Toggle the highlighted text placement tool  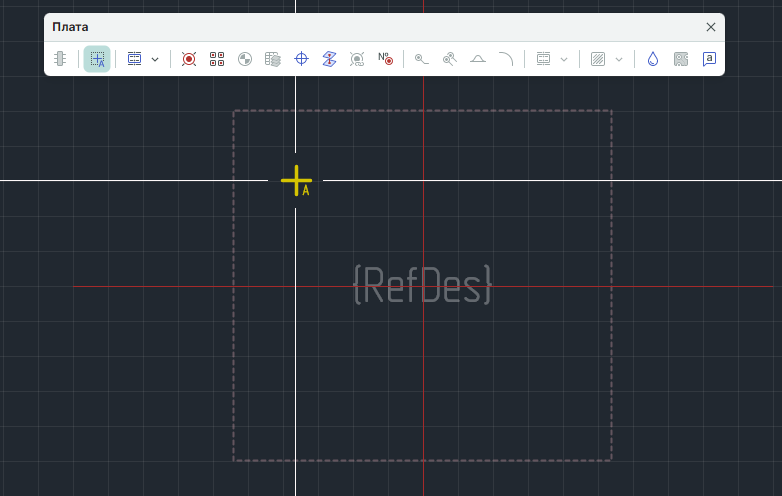click(97, 59)
